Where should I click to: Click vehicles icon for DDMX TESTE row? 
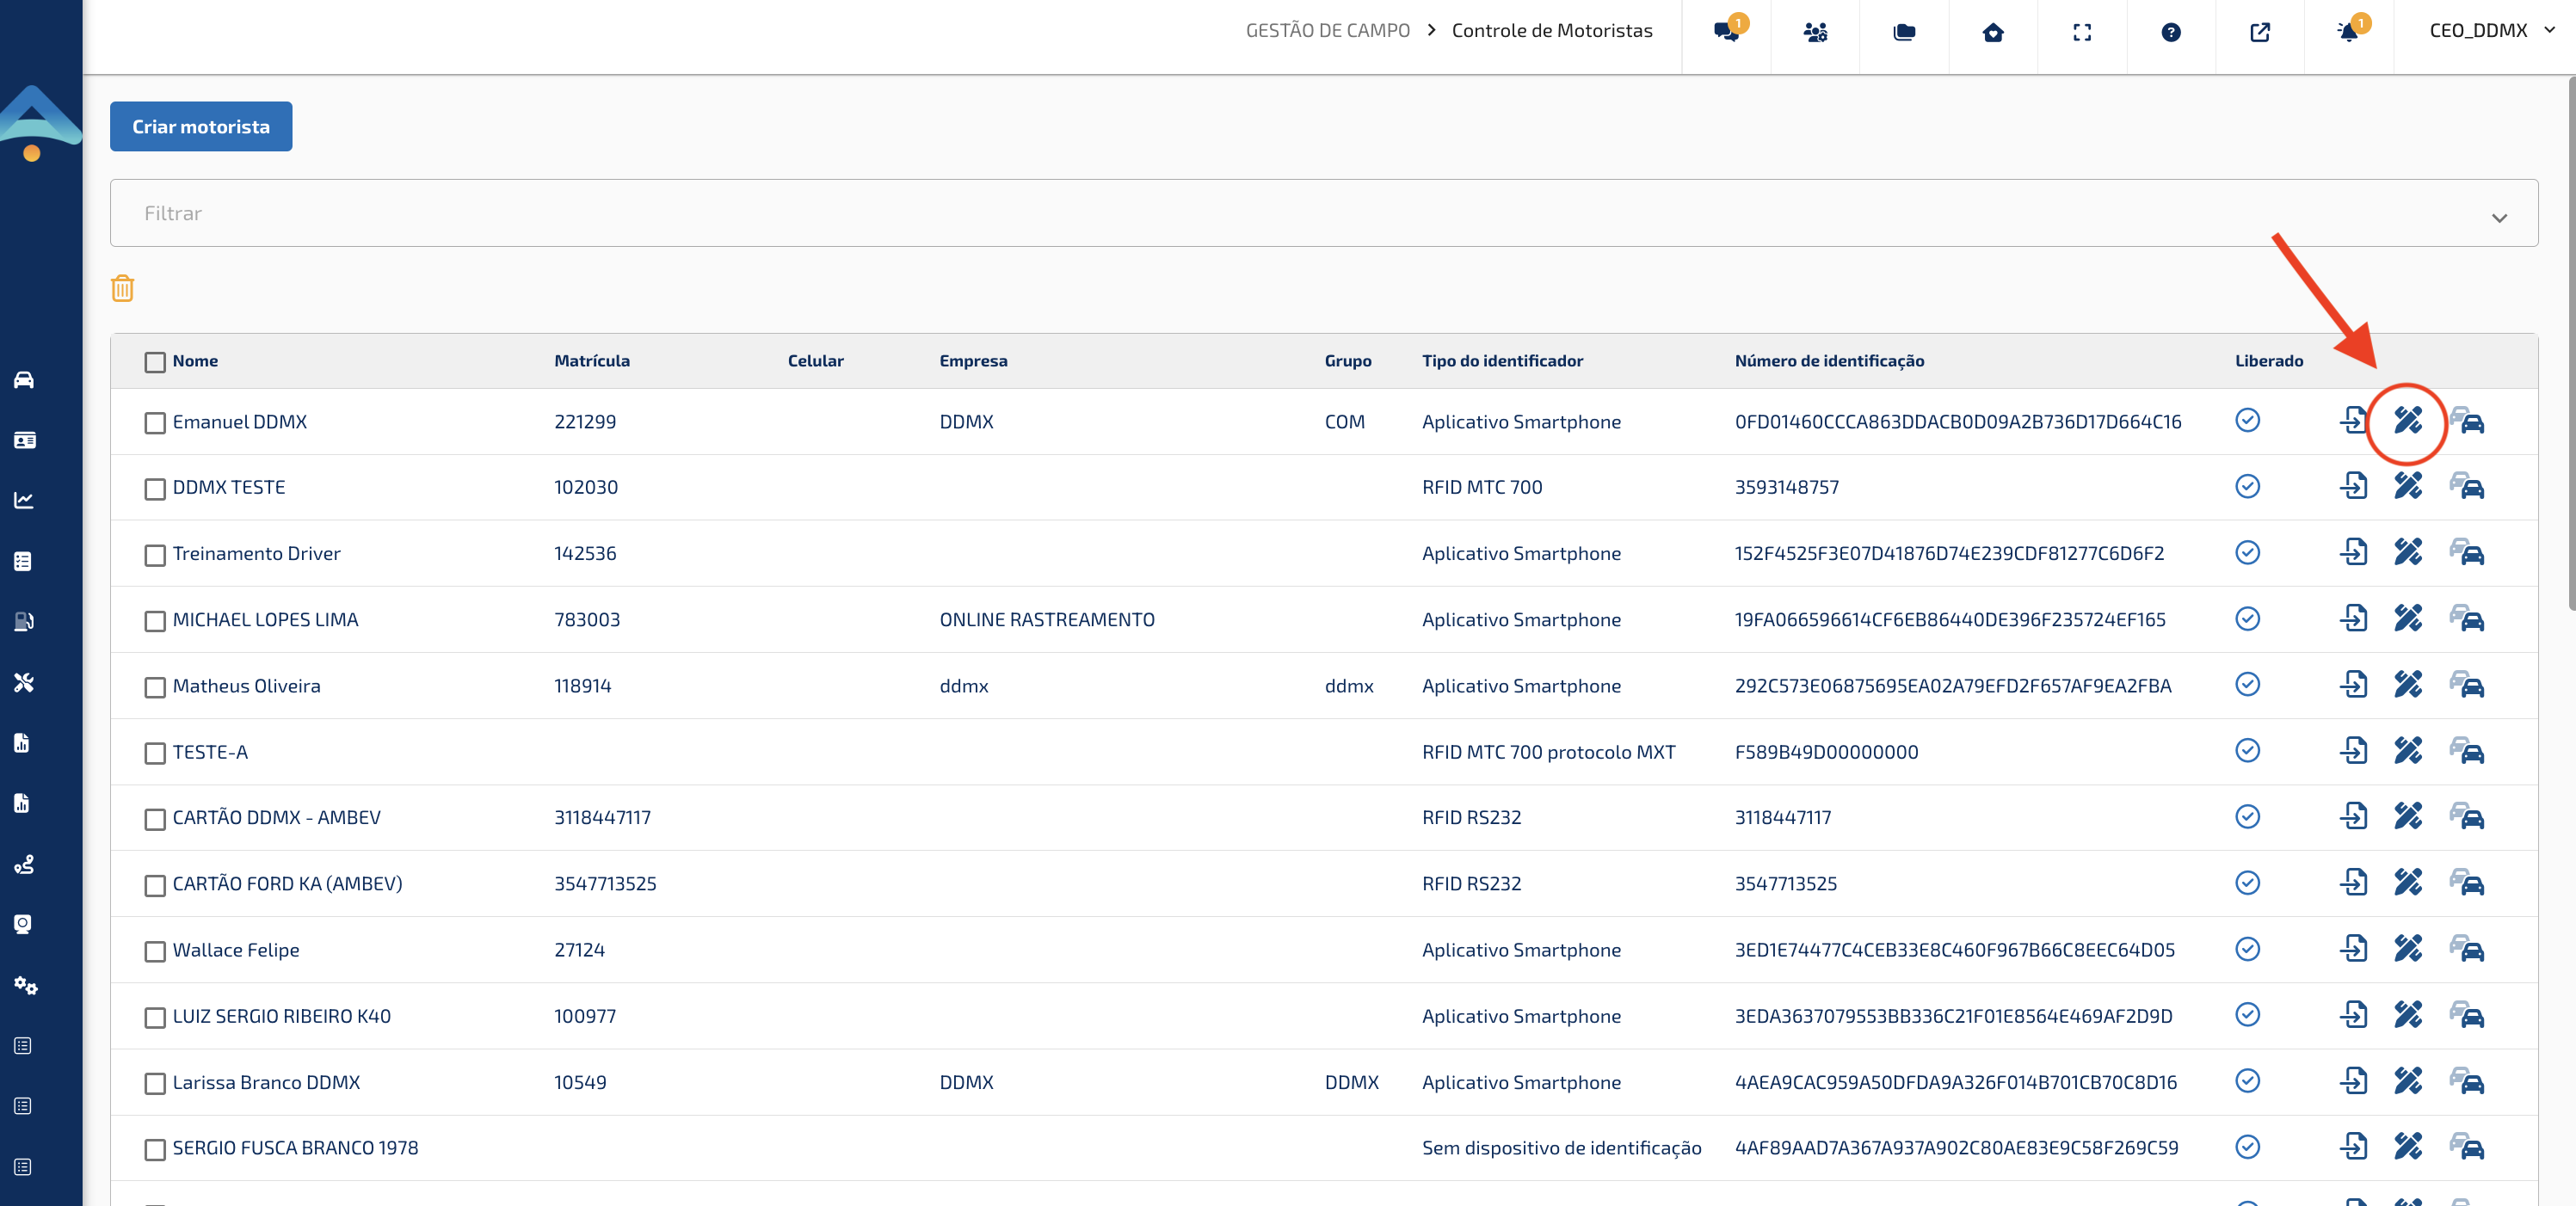(2467, 487)
